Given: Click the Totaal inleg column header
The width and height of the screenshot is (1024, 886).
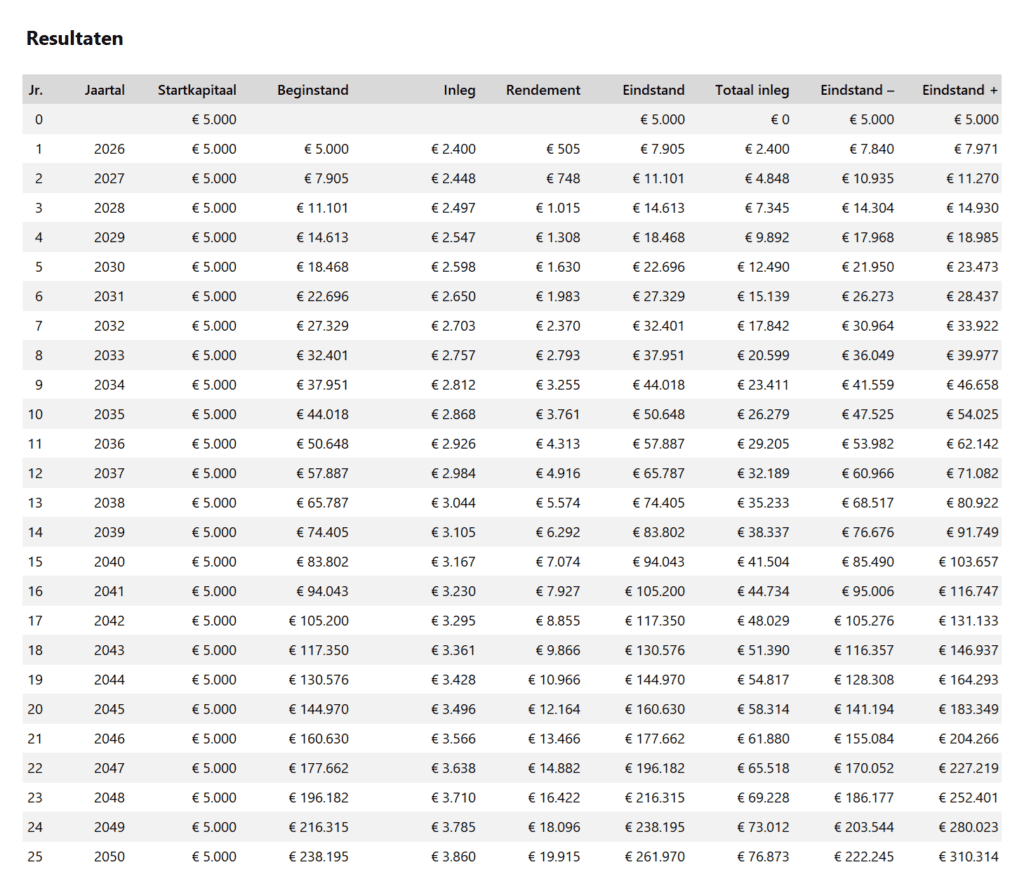Looking at the screenshot, I should [x=752, y=89].
